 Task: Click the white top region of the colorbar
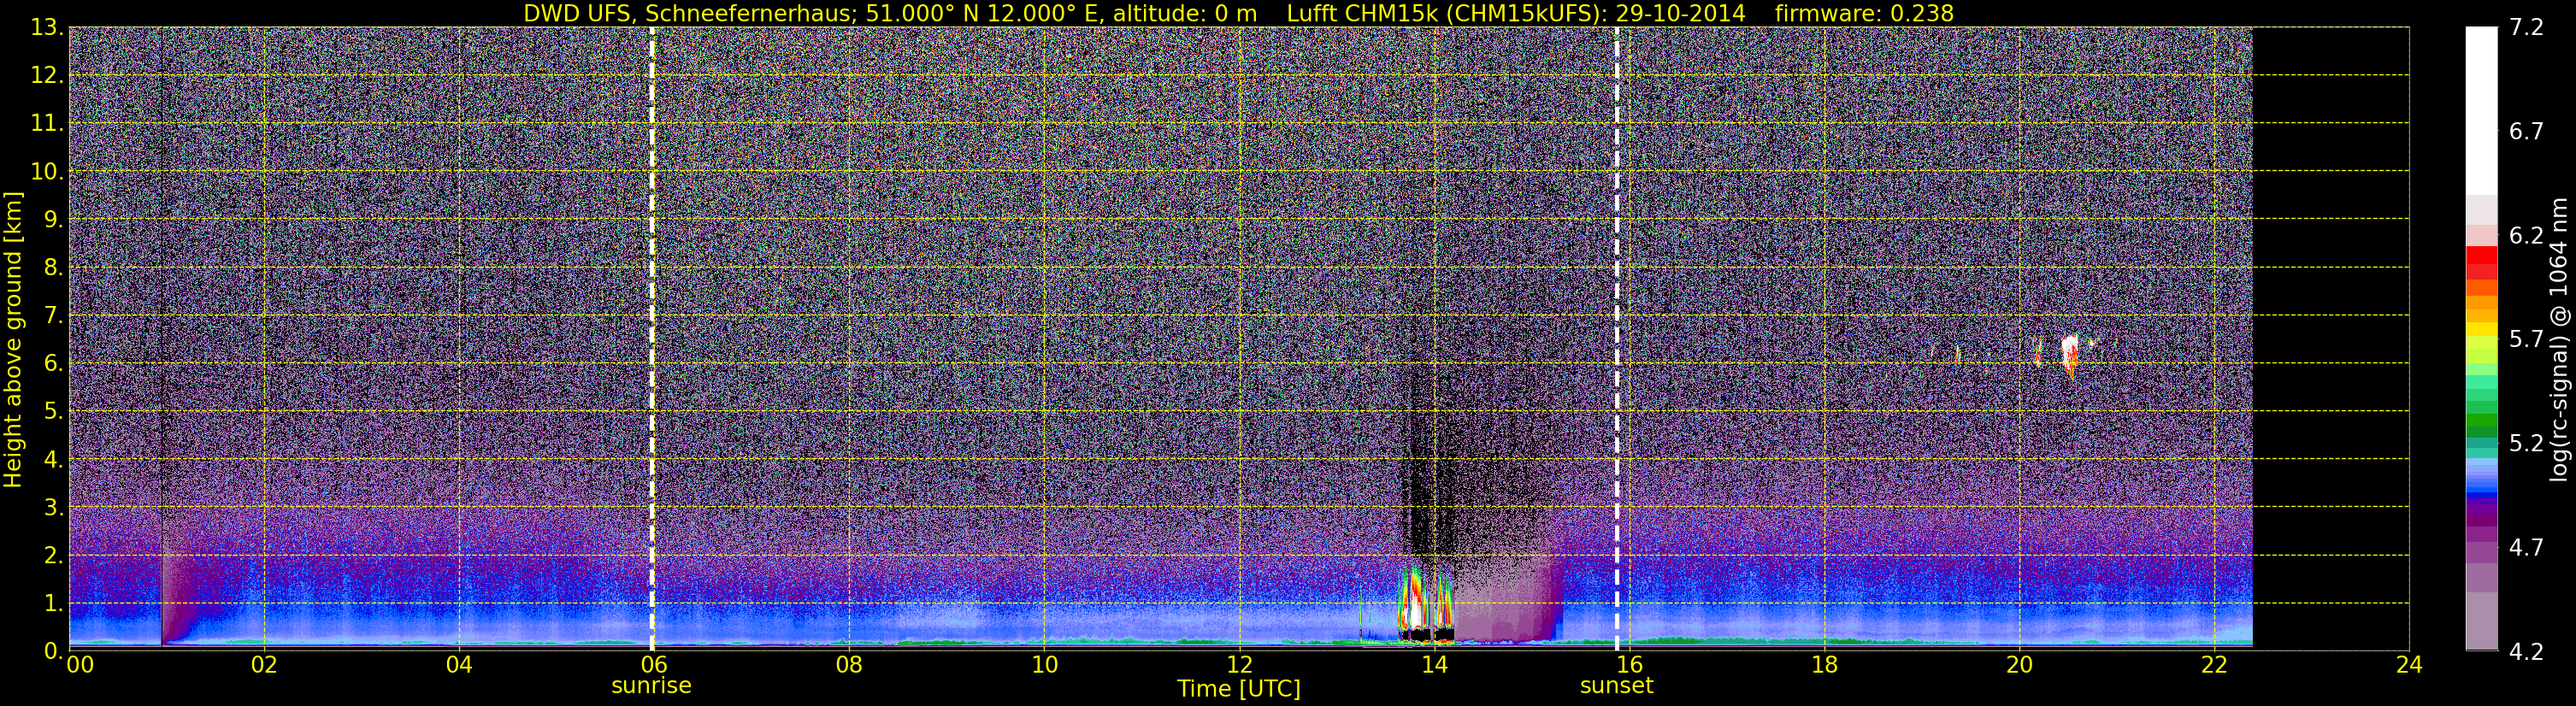tap(2482, 110)
